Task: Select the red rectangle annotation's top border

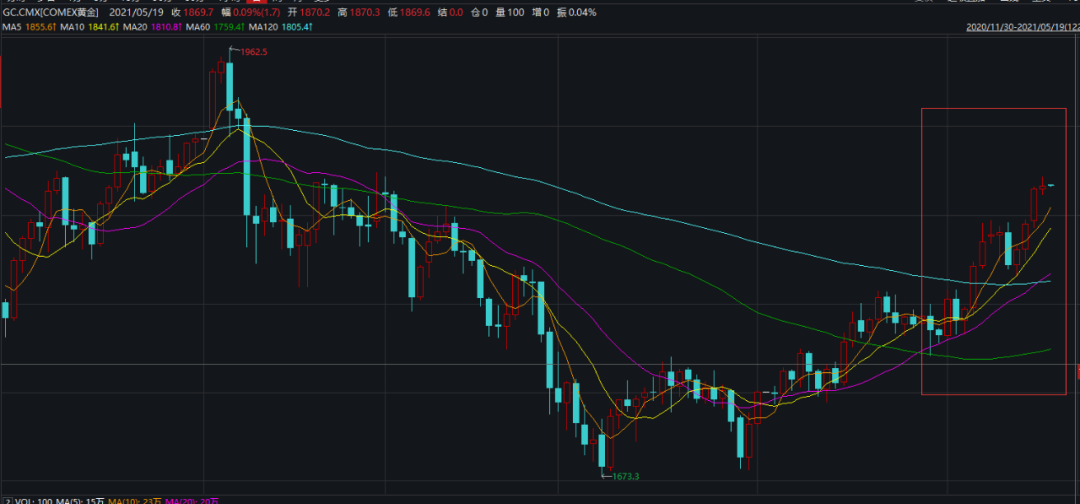Action: point(993,108)
